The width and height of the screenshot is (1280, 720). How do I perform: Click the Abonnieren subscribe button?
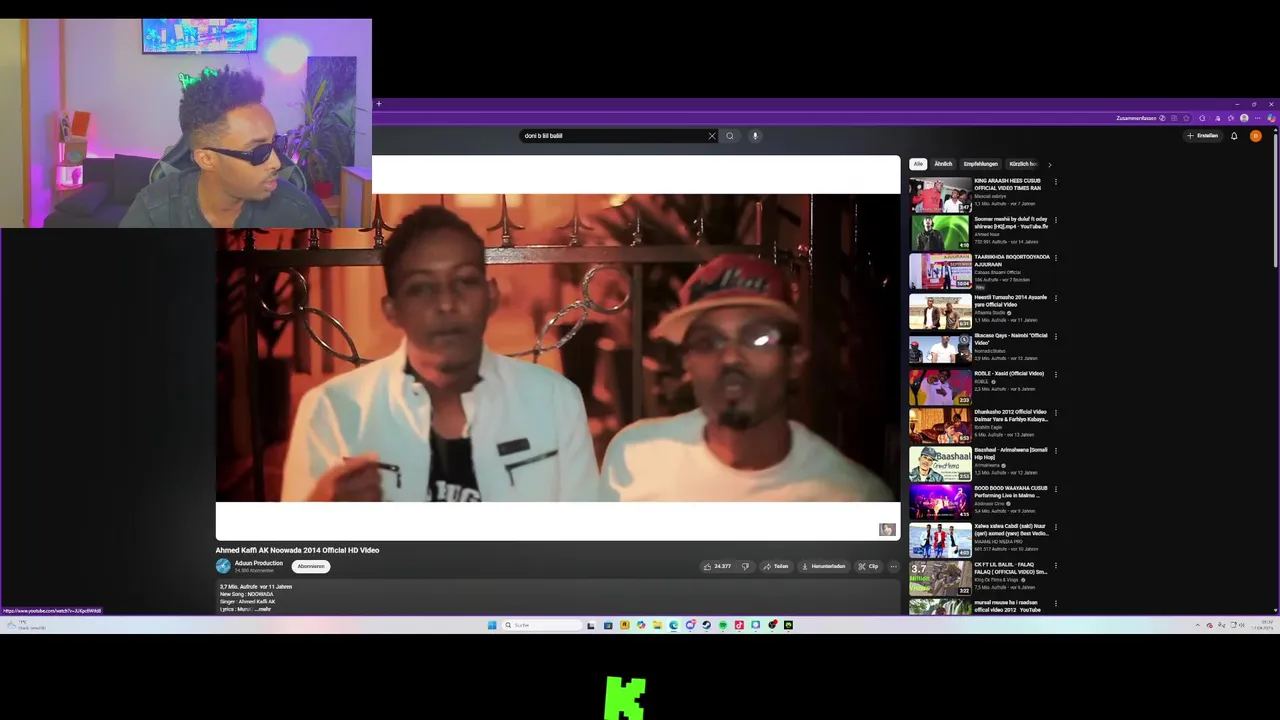pos(311,566)
